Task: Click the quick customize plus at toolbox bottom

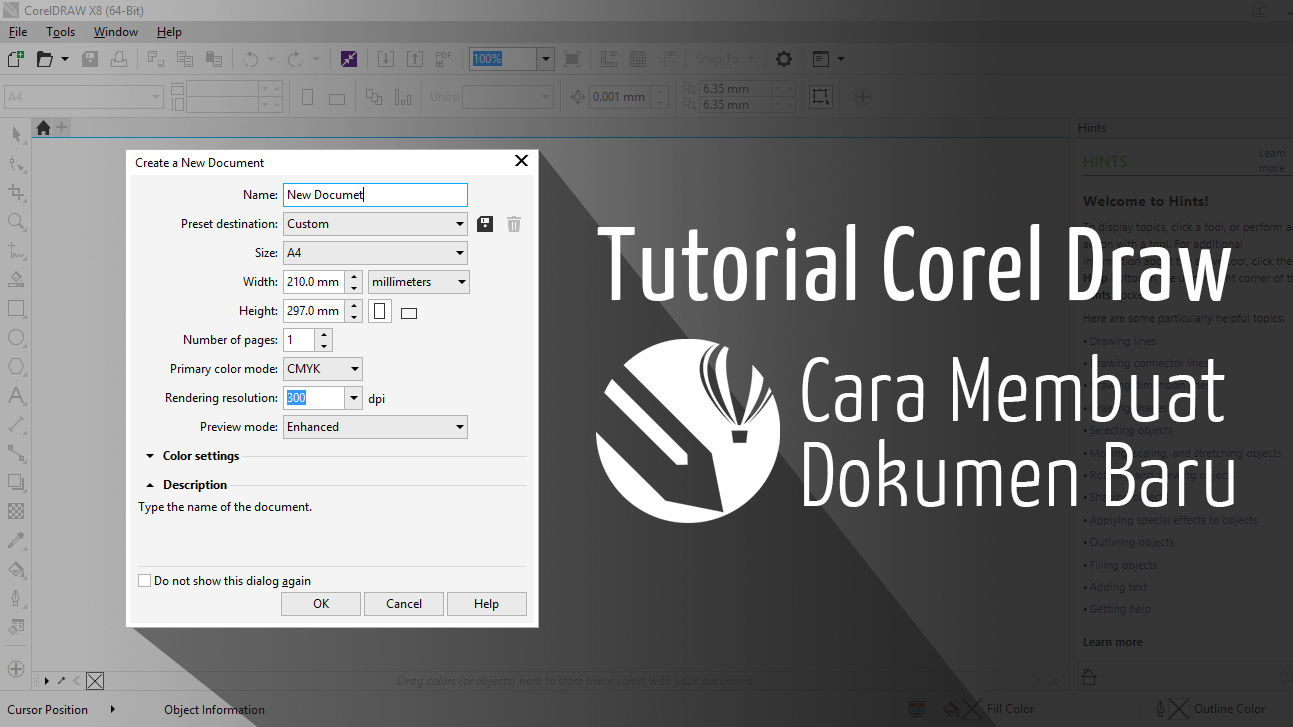Action: click(x=16, y=667)
